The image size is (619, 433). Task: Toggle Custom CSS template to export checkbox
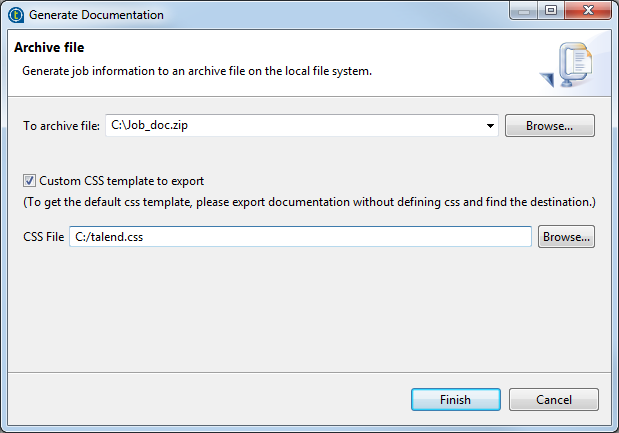point(29,181)
